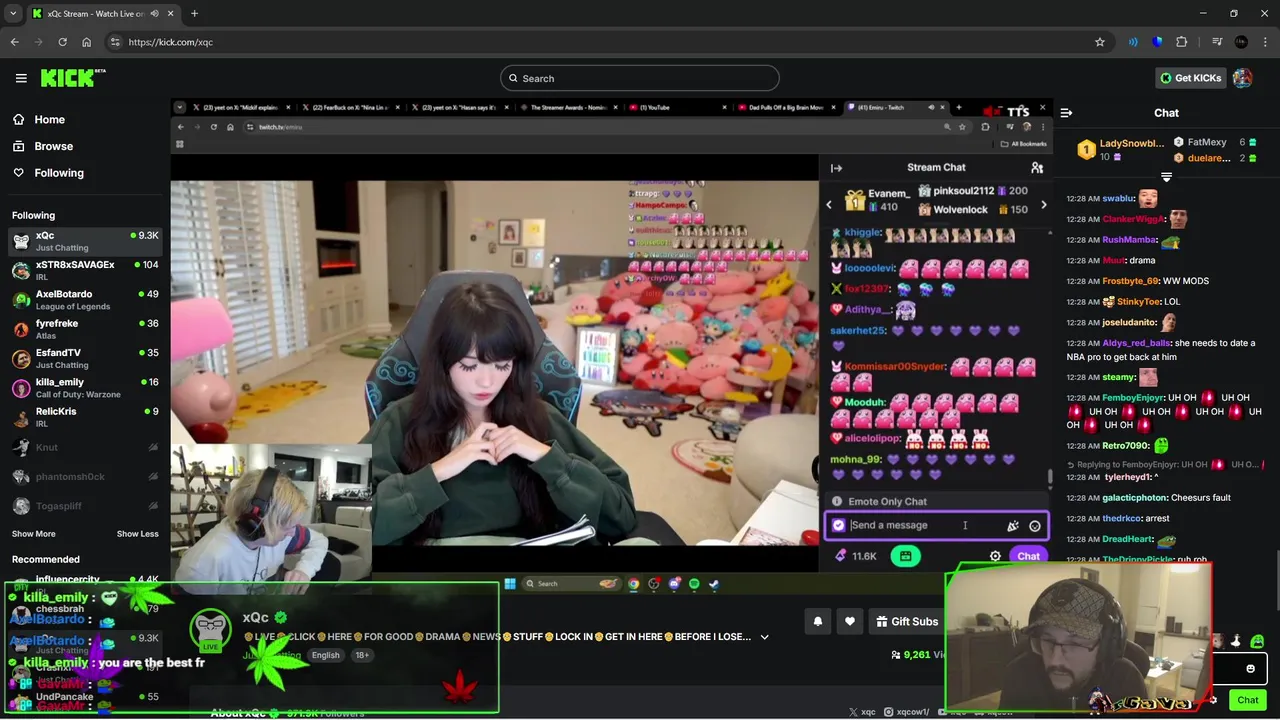This screenshot has height=720, width=1280.
Task: Open Kick user avatar menu
Action: point(1242,78)
